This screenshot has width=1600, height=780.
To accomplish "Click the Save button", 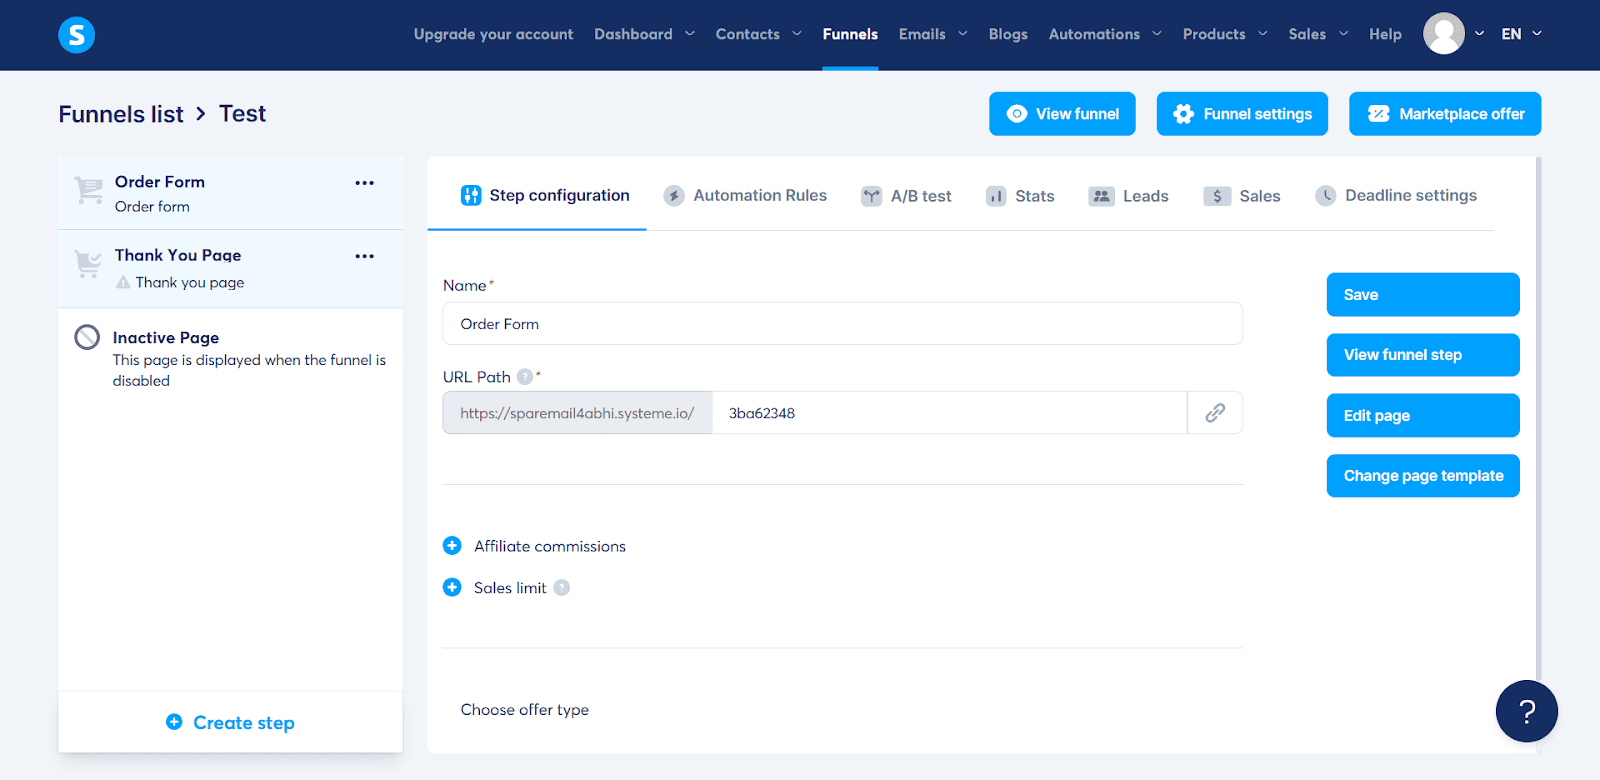I will point(1422,295).
